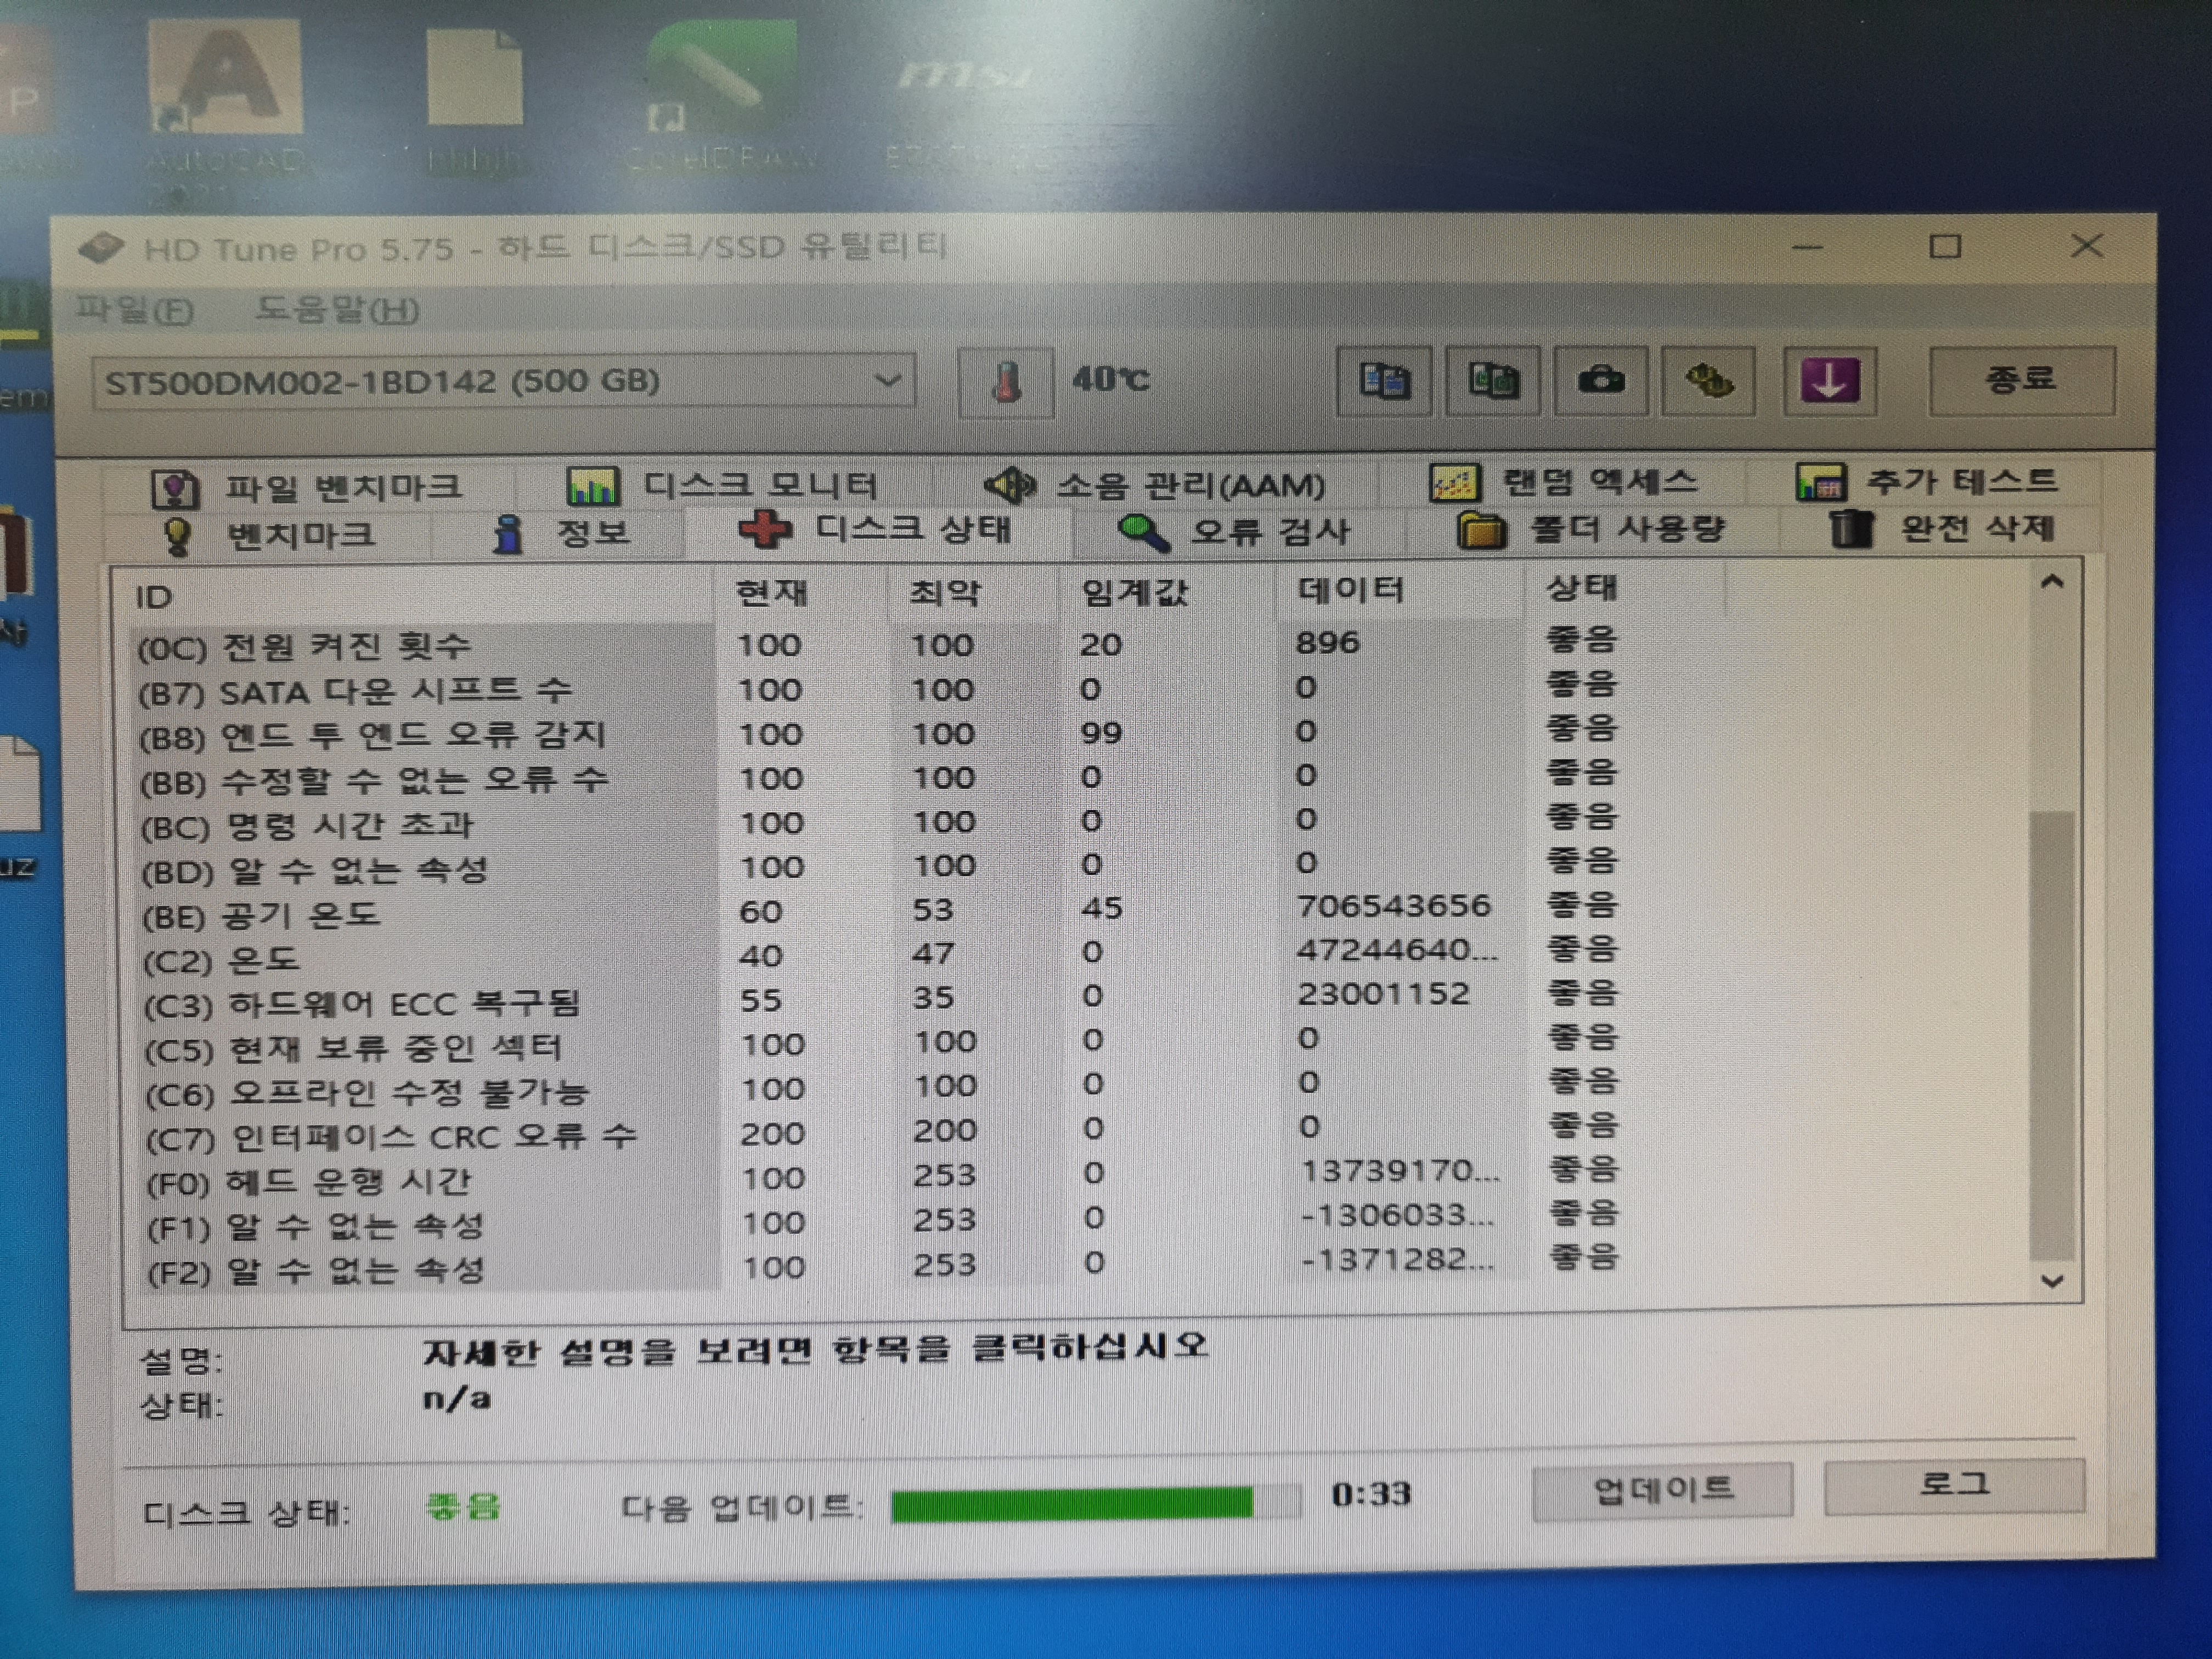Click scrollbar up arrow in SMART list
The height and width of the screenshot is (1659, 2212).
pyautogui.click(x=2052, y=582)
